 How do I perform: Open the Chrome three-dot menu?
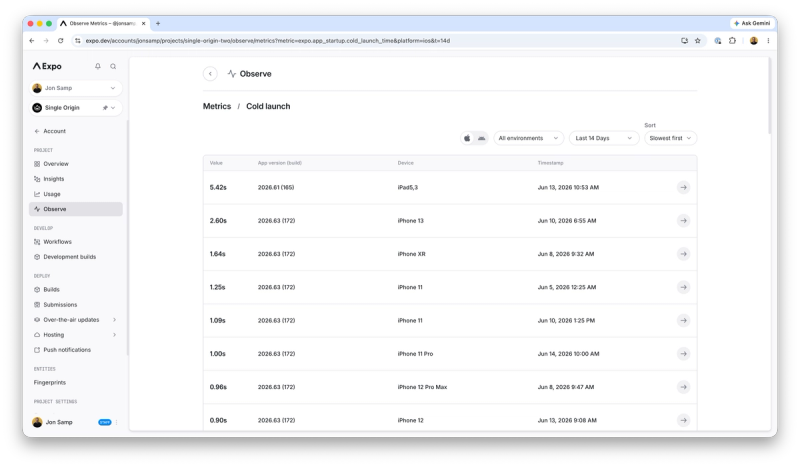tap(768, 40)
